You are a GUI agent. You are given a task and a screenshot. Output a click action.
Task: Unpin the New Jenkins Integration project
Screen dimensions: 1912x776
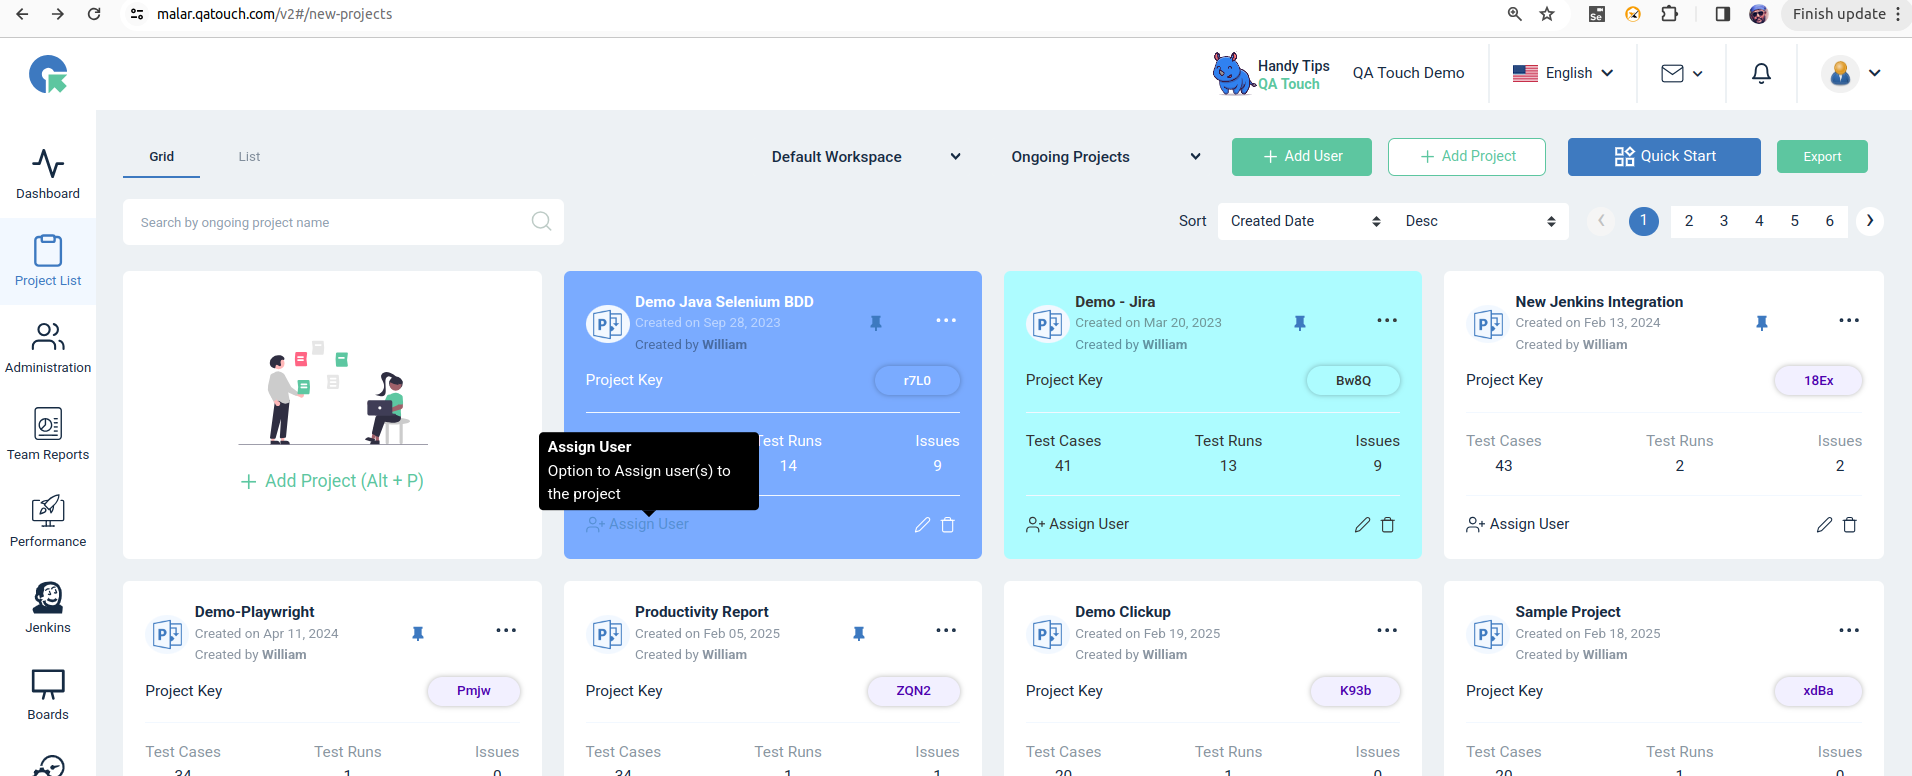[1762, 323]
